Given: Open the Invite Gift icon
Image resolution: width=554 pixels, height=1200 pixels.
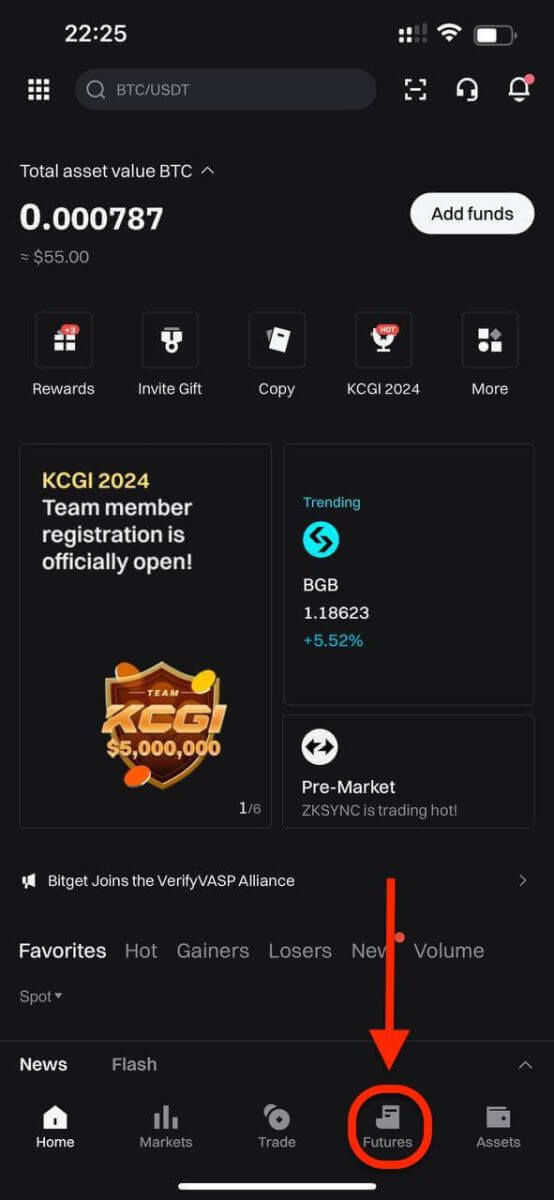Looking at the screenshot, I should pos(170,340).
